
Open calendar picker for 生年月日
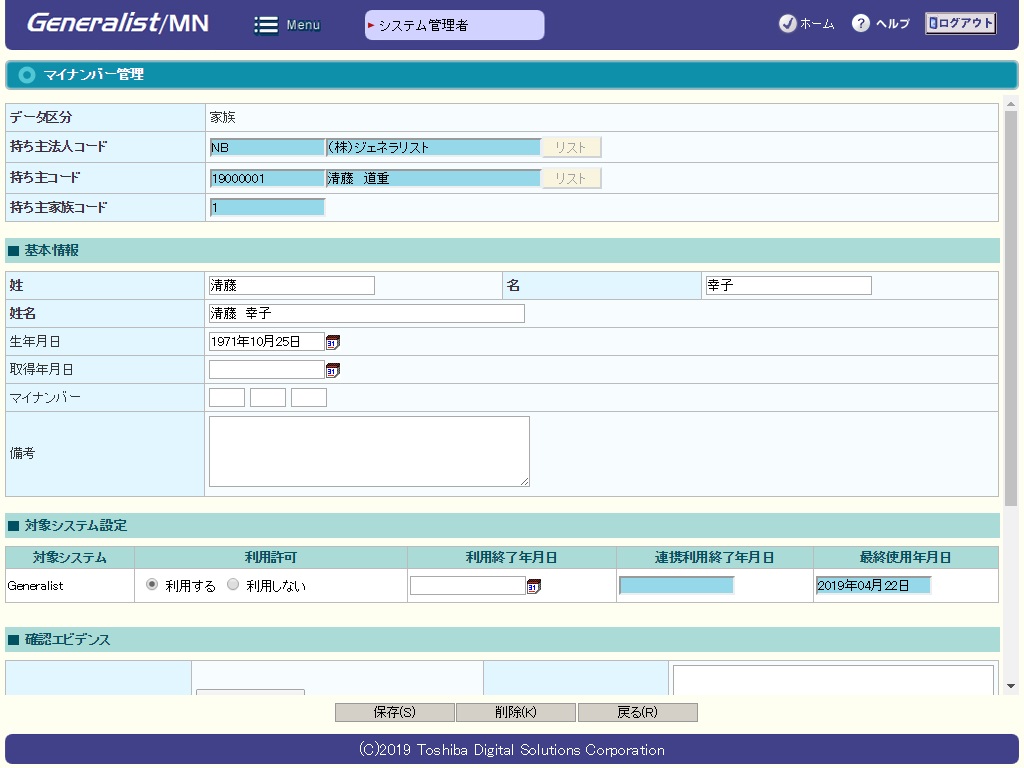(x=333, y=342)
